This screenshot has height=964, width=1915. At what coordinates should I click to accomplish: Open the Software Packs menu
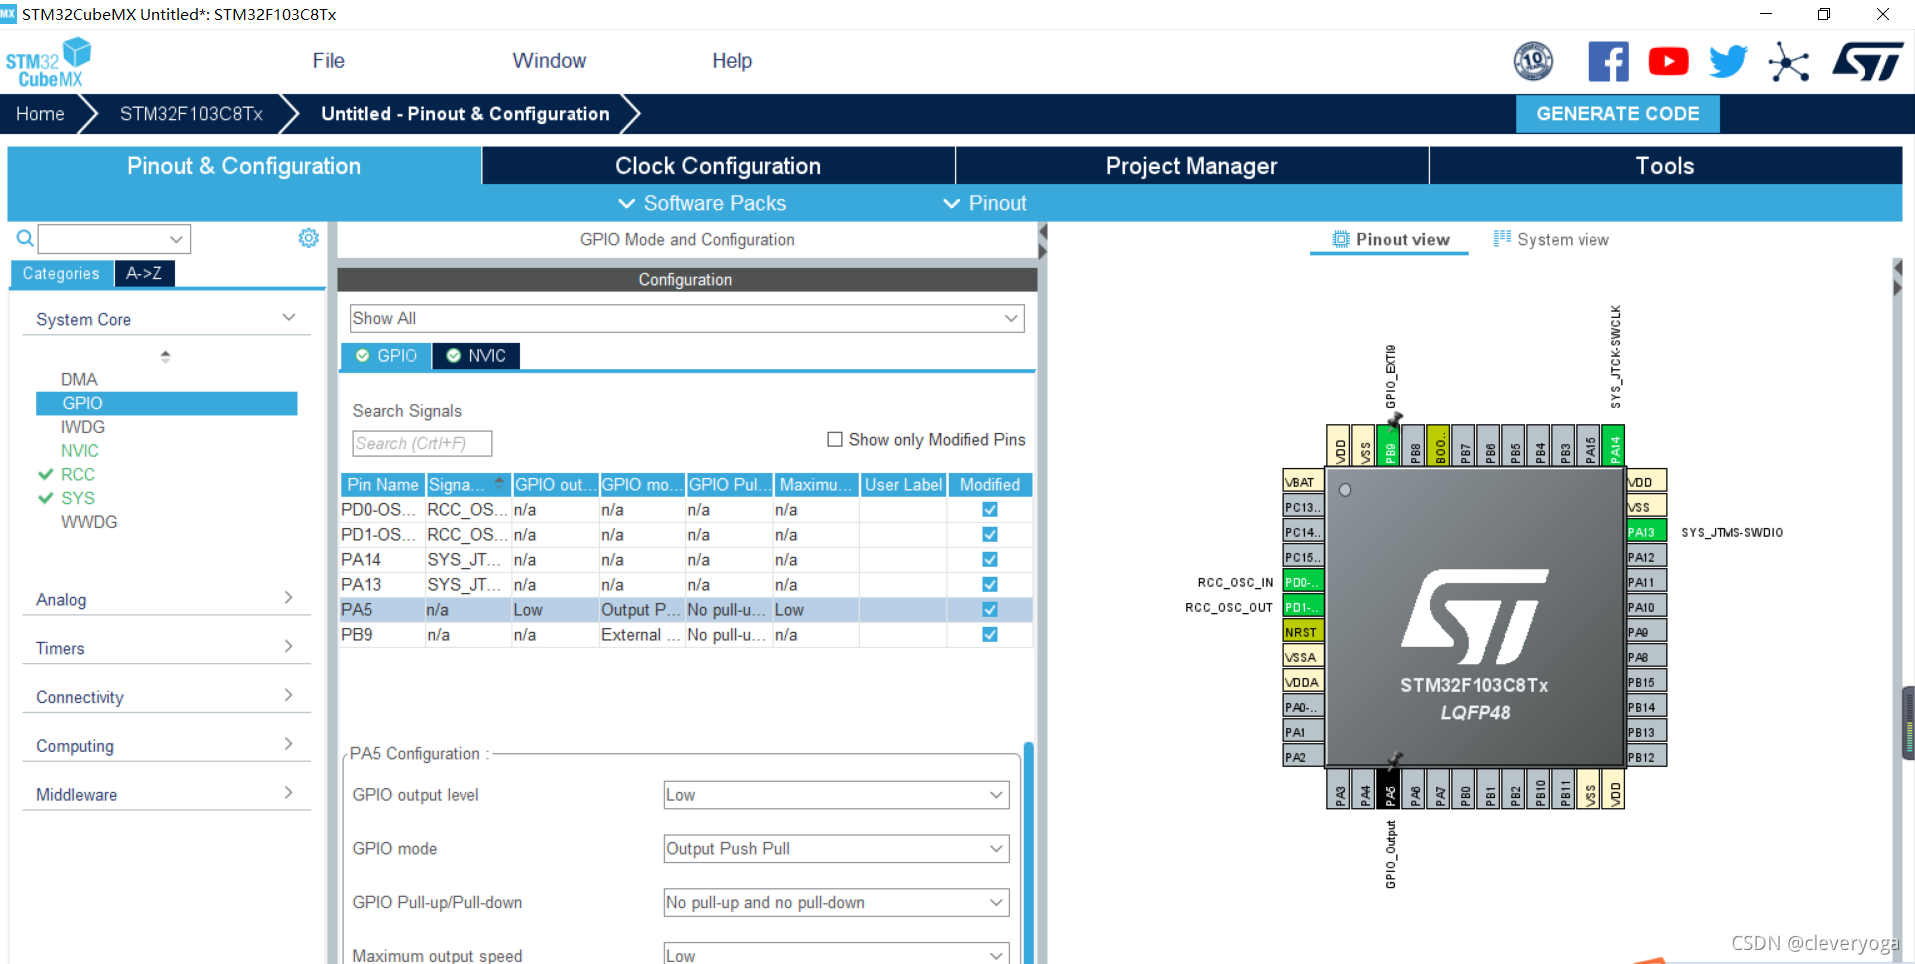703,203
